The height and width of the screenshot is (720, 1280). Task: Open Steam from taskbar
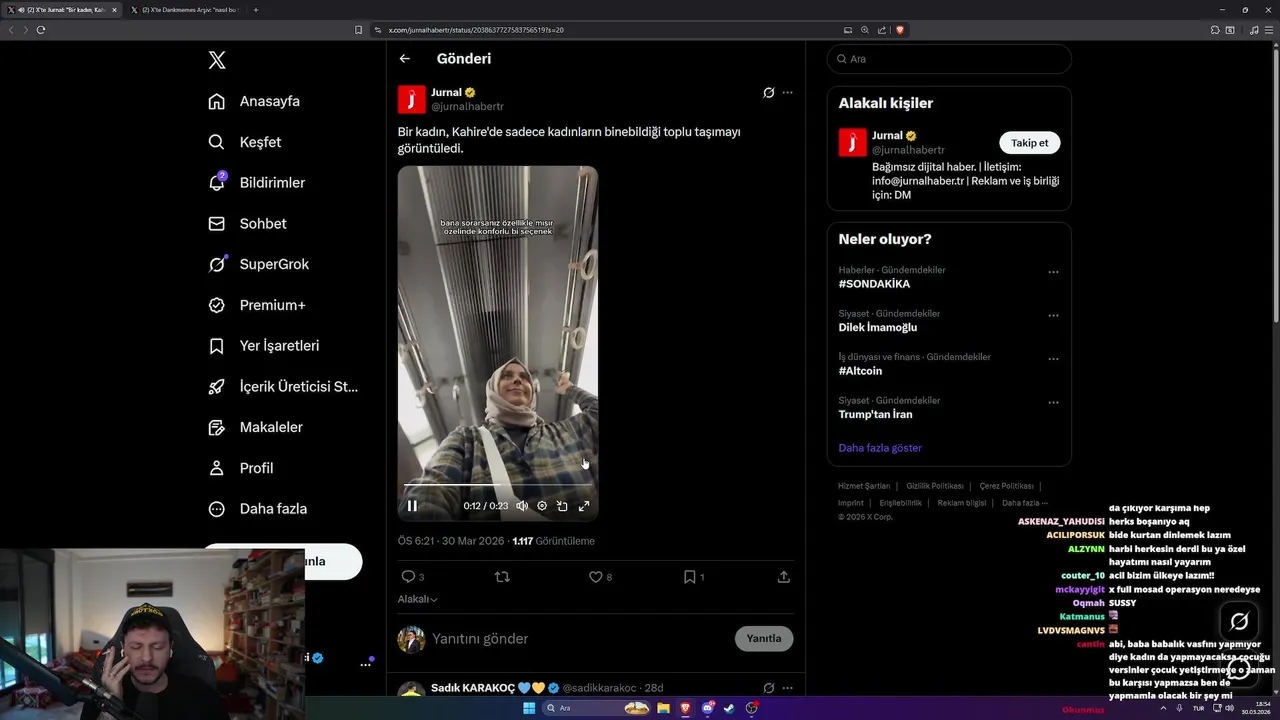click(x=729, y=708)
